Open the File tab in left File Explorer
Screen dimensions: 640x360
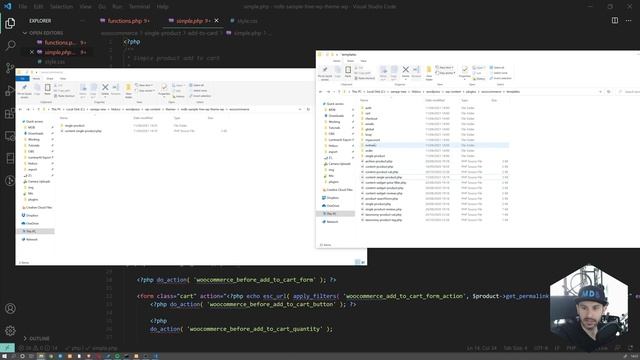(x=23, y=78)
